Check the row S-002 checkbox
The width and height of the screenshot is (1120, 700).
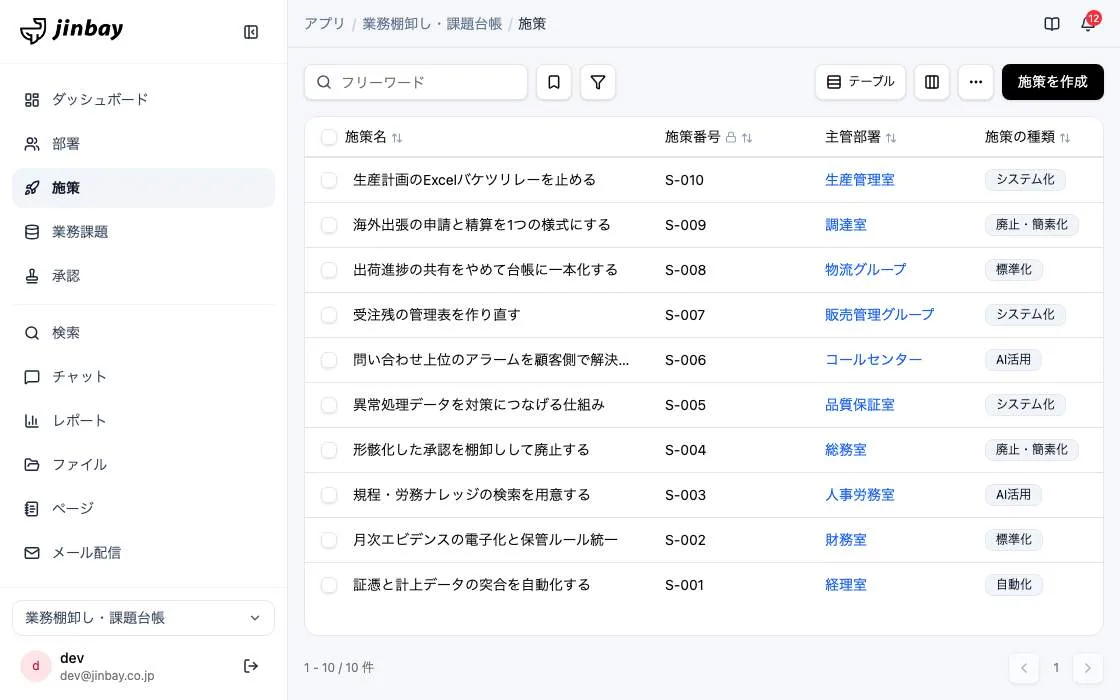click(329, 540)
